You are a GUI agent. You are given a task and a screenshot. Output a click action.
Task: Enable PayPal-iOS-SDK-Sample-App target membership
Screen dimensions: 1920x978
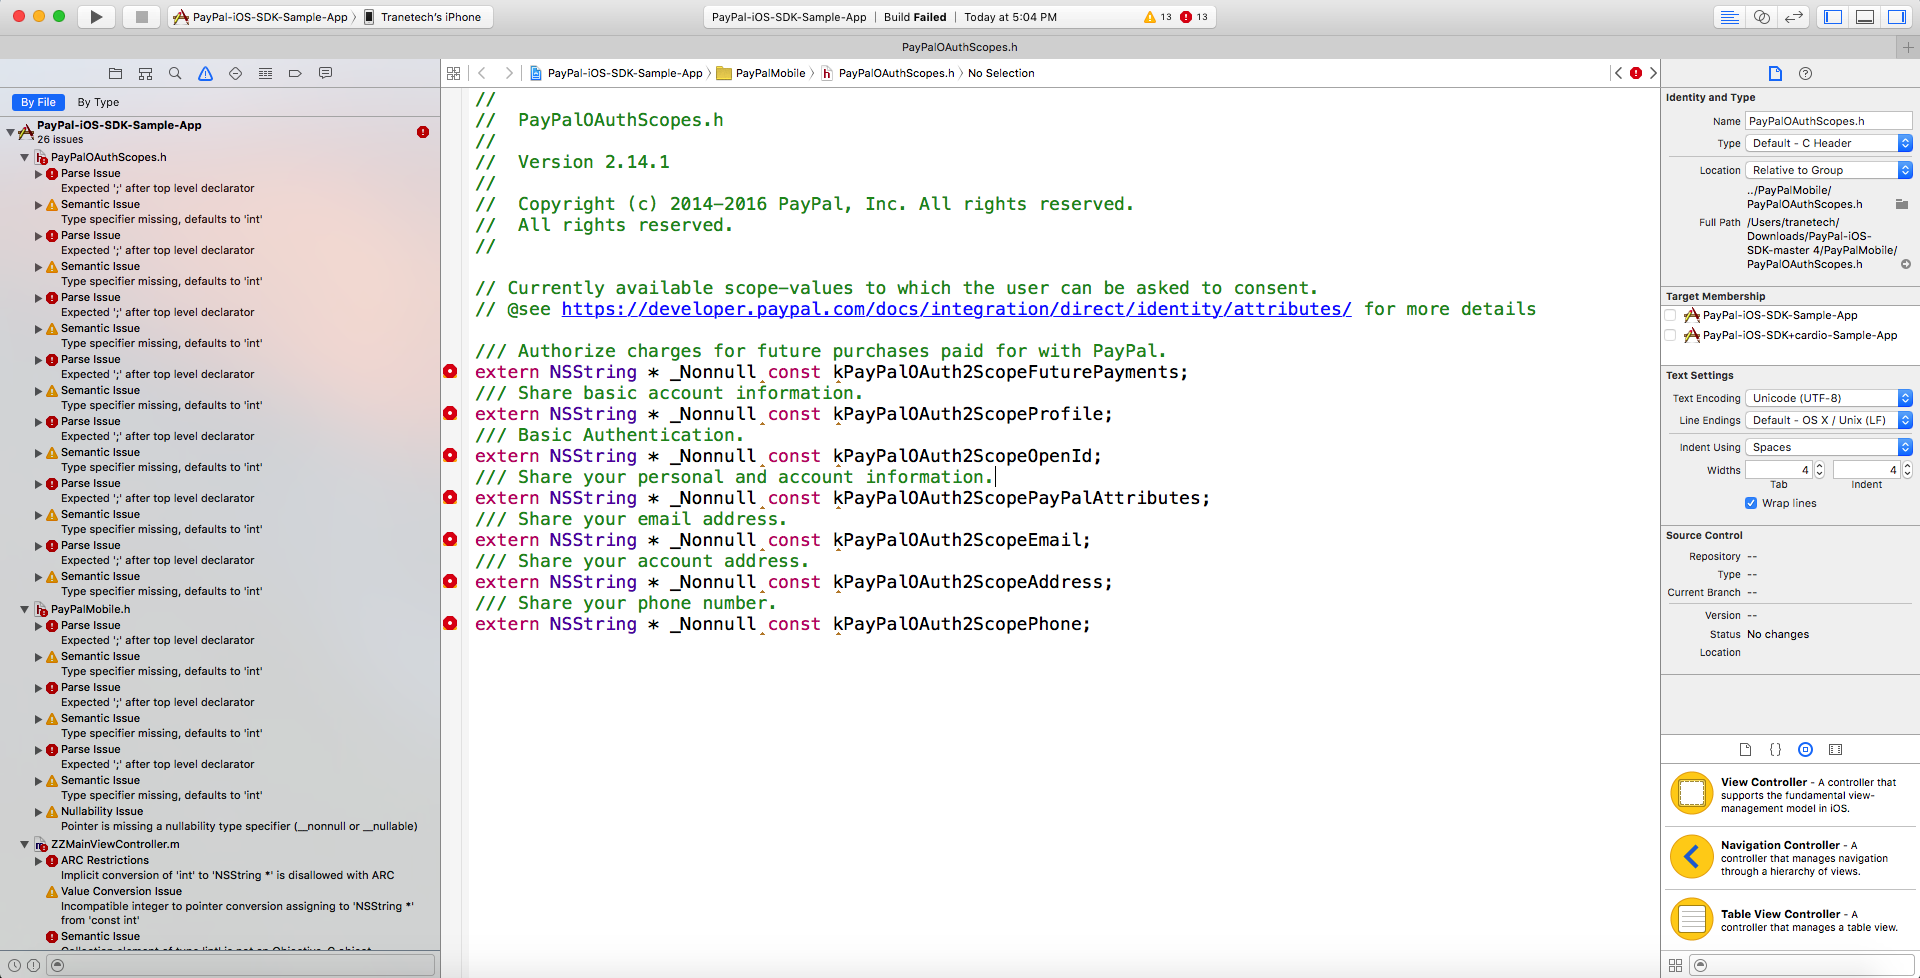[1670, 315]
